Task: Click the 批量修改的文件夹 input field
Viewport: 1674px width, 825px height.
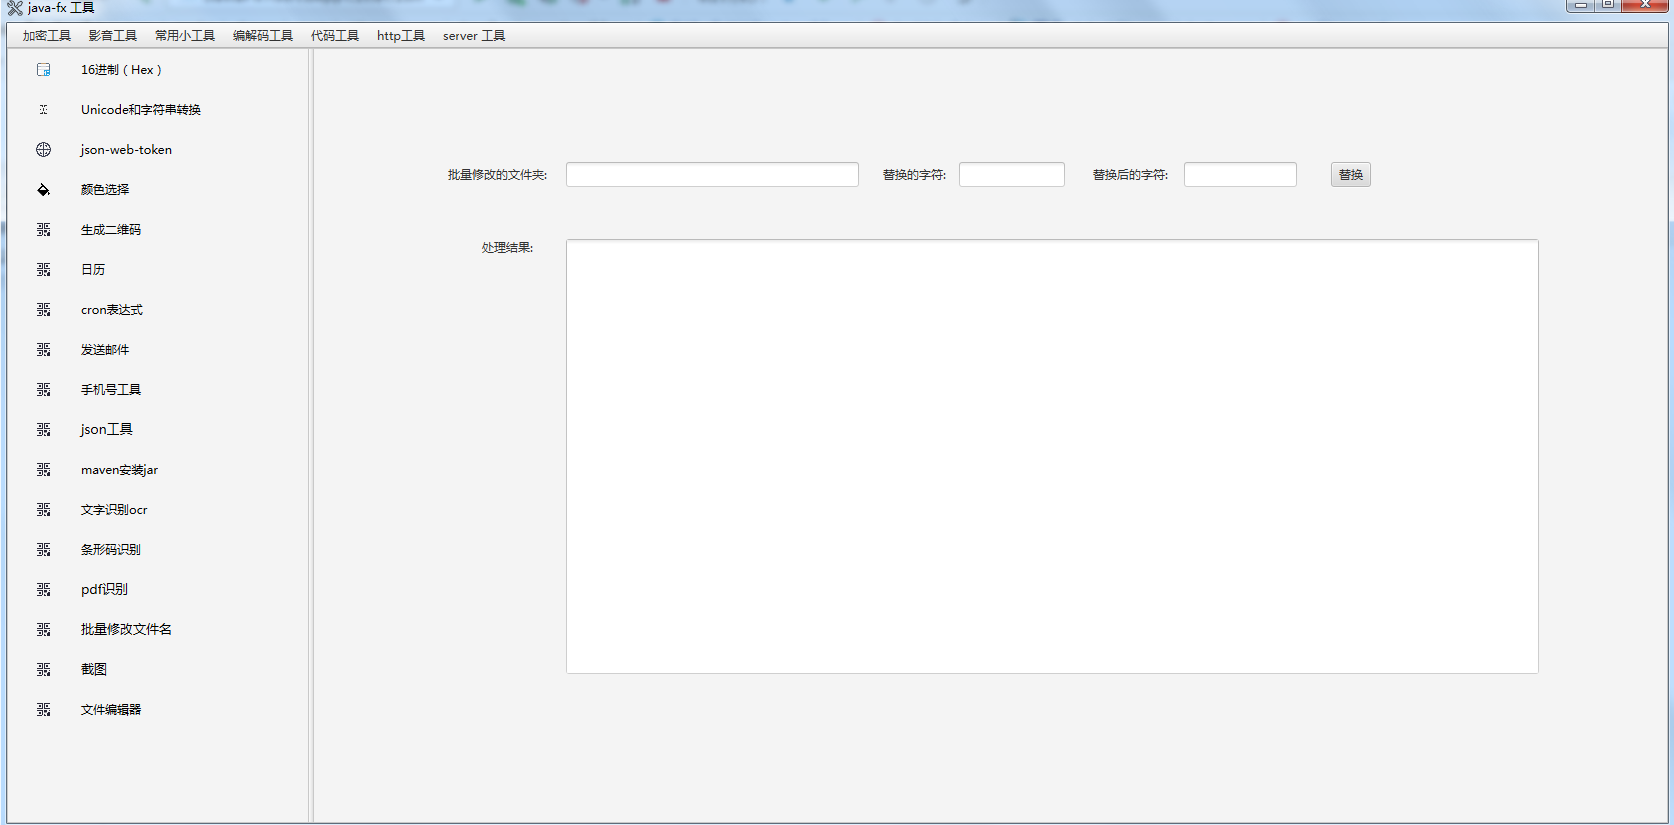Action: point(712,175)
